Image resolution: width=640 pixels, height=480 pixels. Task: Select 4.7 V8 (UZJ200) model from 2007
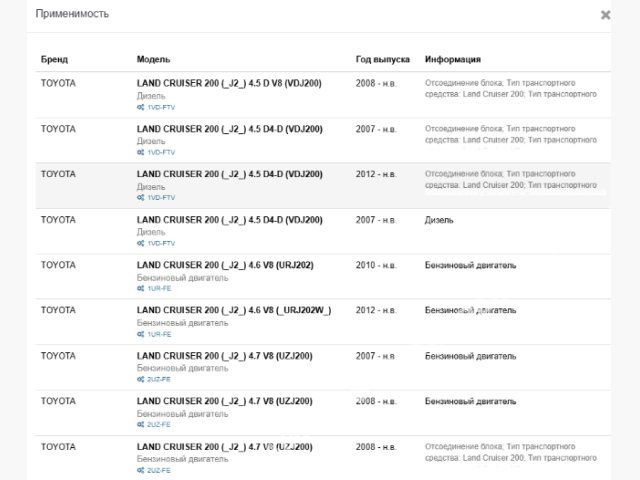[224, 355]
